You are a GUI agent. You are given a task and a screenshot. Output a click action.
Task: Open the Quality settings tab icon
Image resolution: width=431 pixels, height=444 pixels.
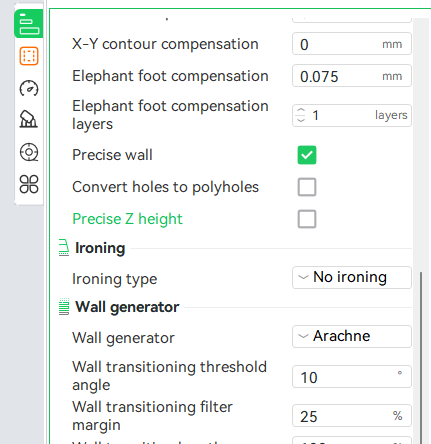pyautogui.click(x=29, y=24)
